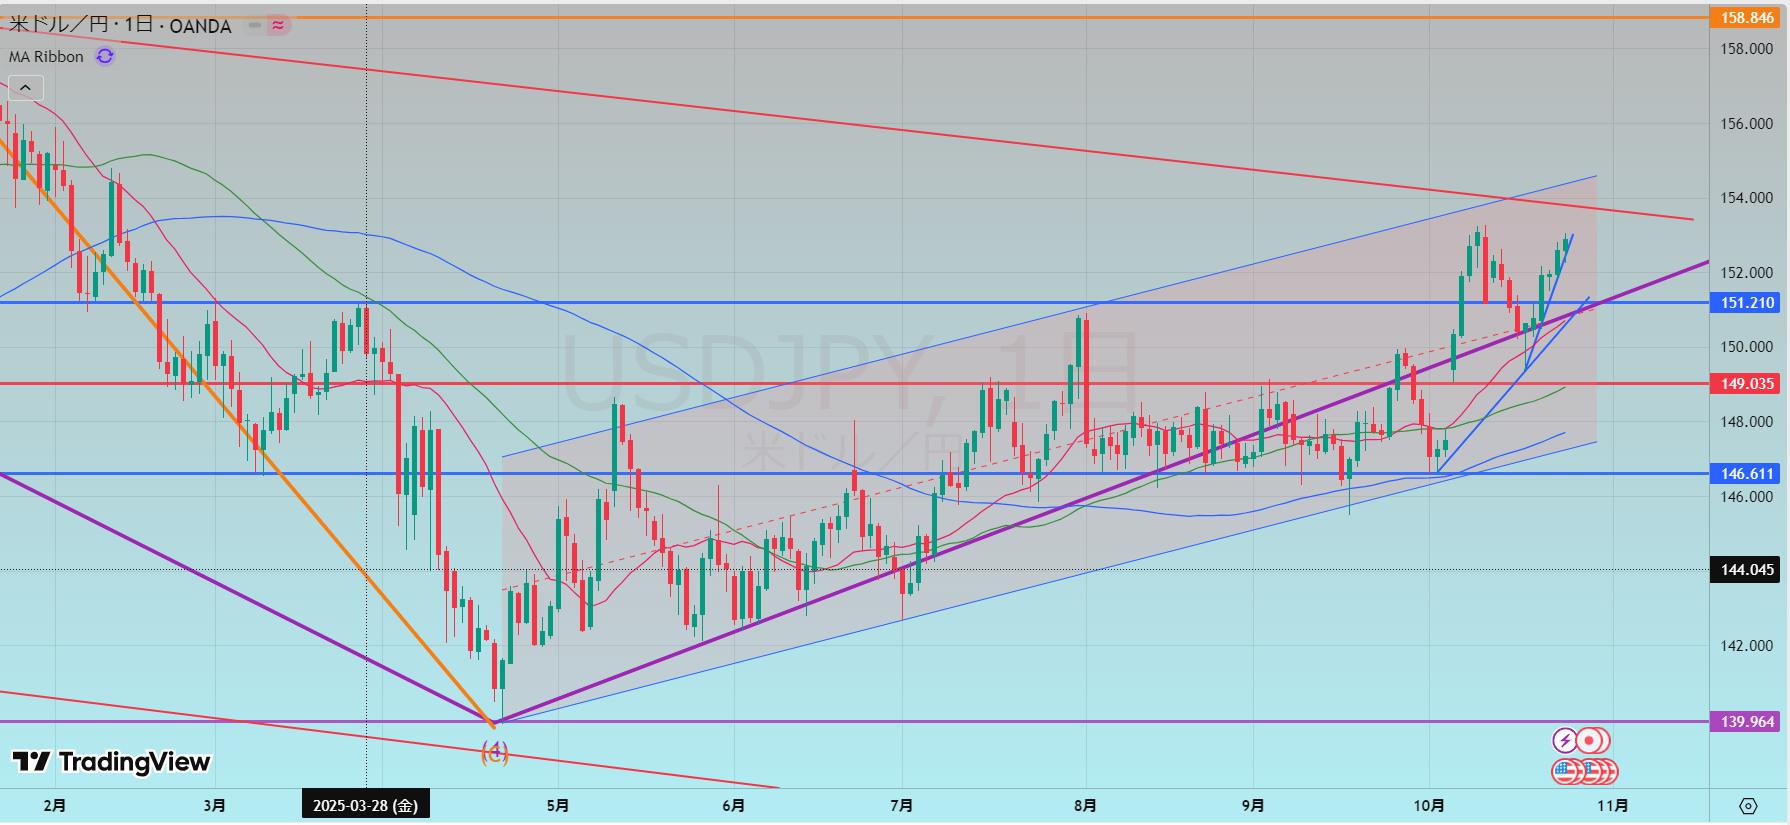Click the Japan flag economic event icon
1790x825 pixels.
click(x=1590, y=741)
